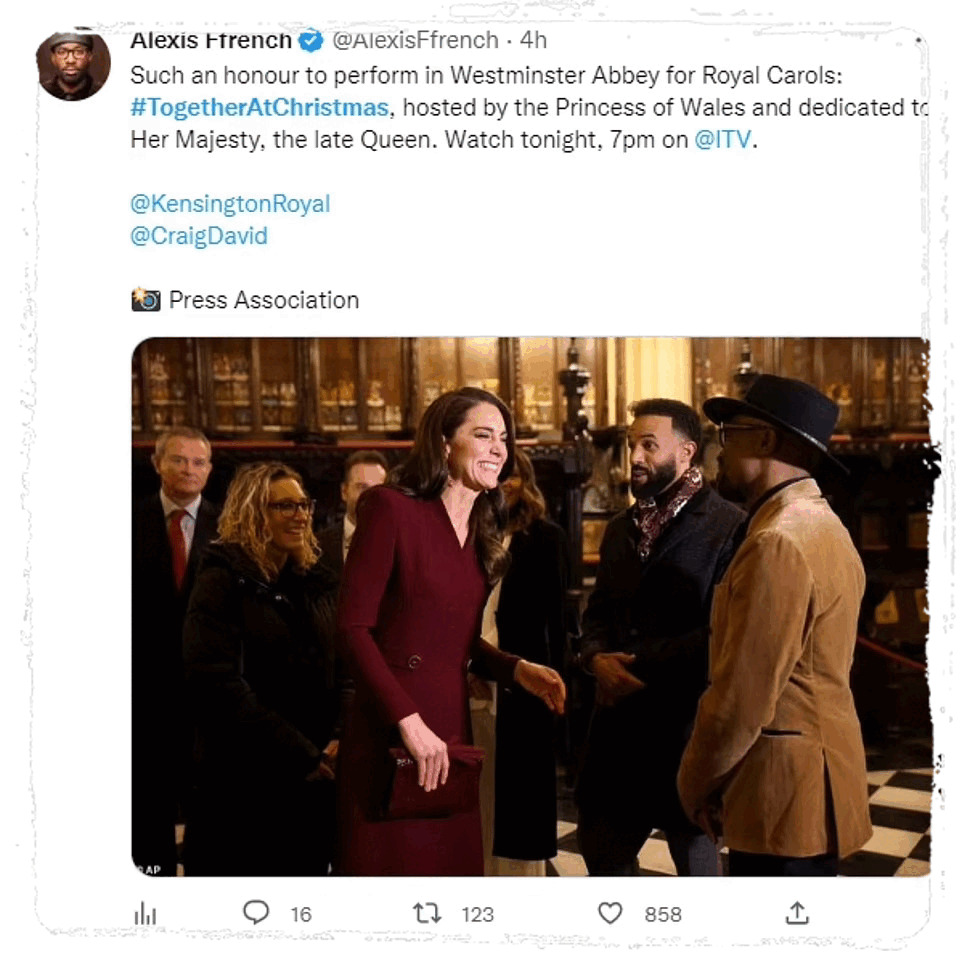Select the @AlexisFfrench handle

pos(415,41)
